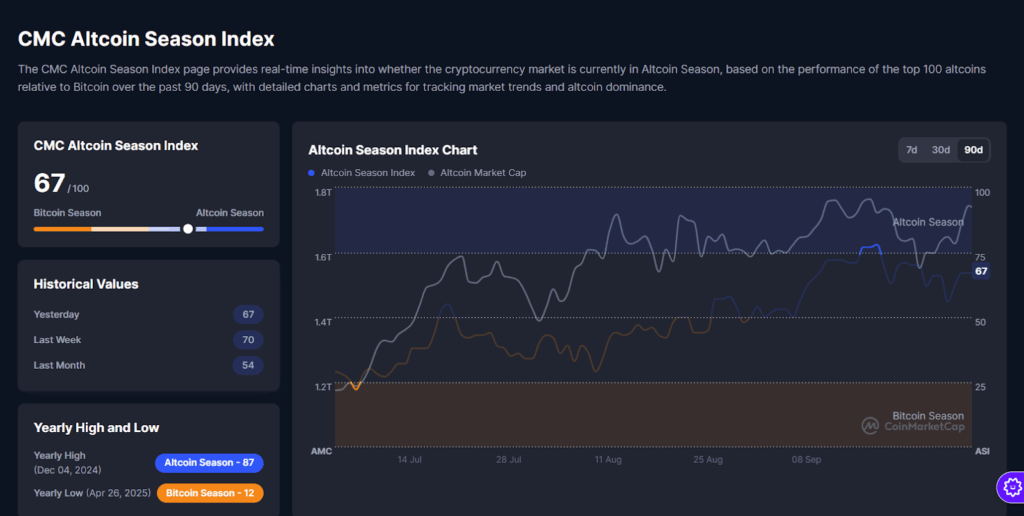This screenshot has height=516, width=1024.
Task: Click the Last Month value 54 badge
Action: (x=248, y=365)
